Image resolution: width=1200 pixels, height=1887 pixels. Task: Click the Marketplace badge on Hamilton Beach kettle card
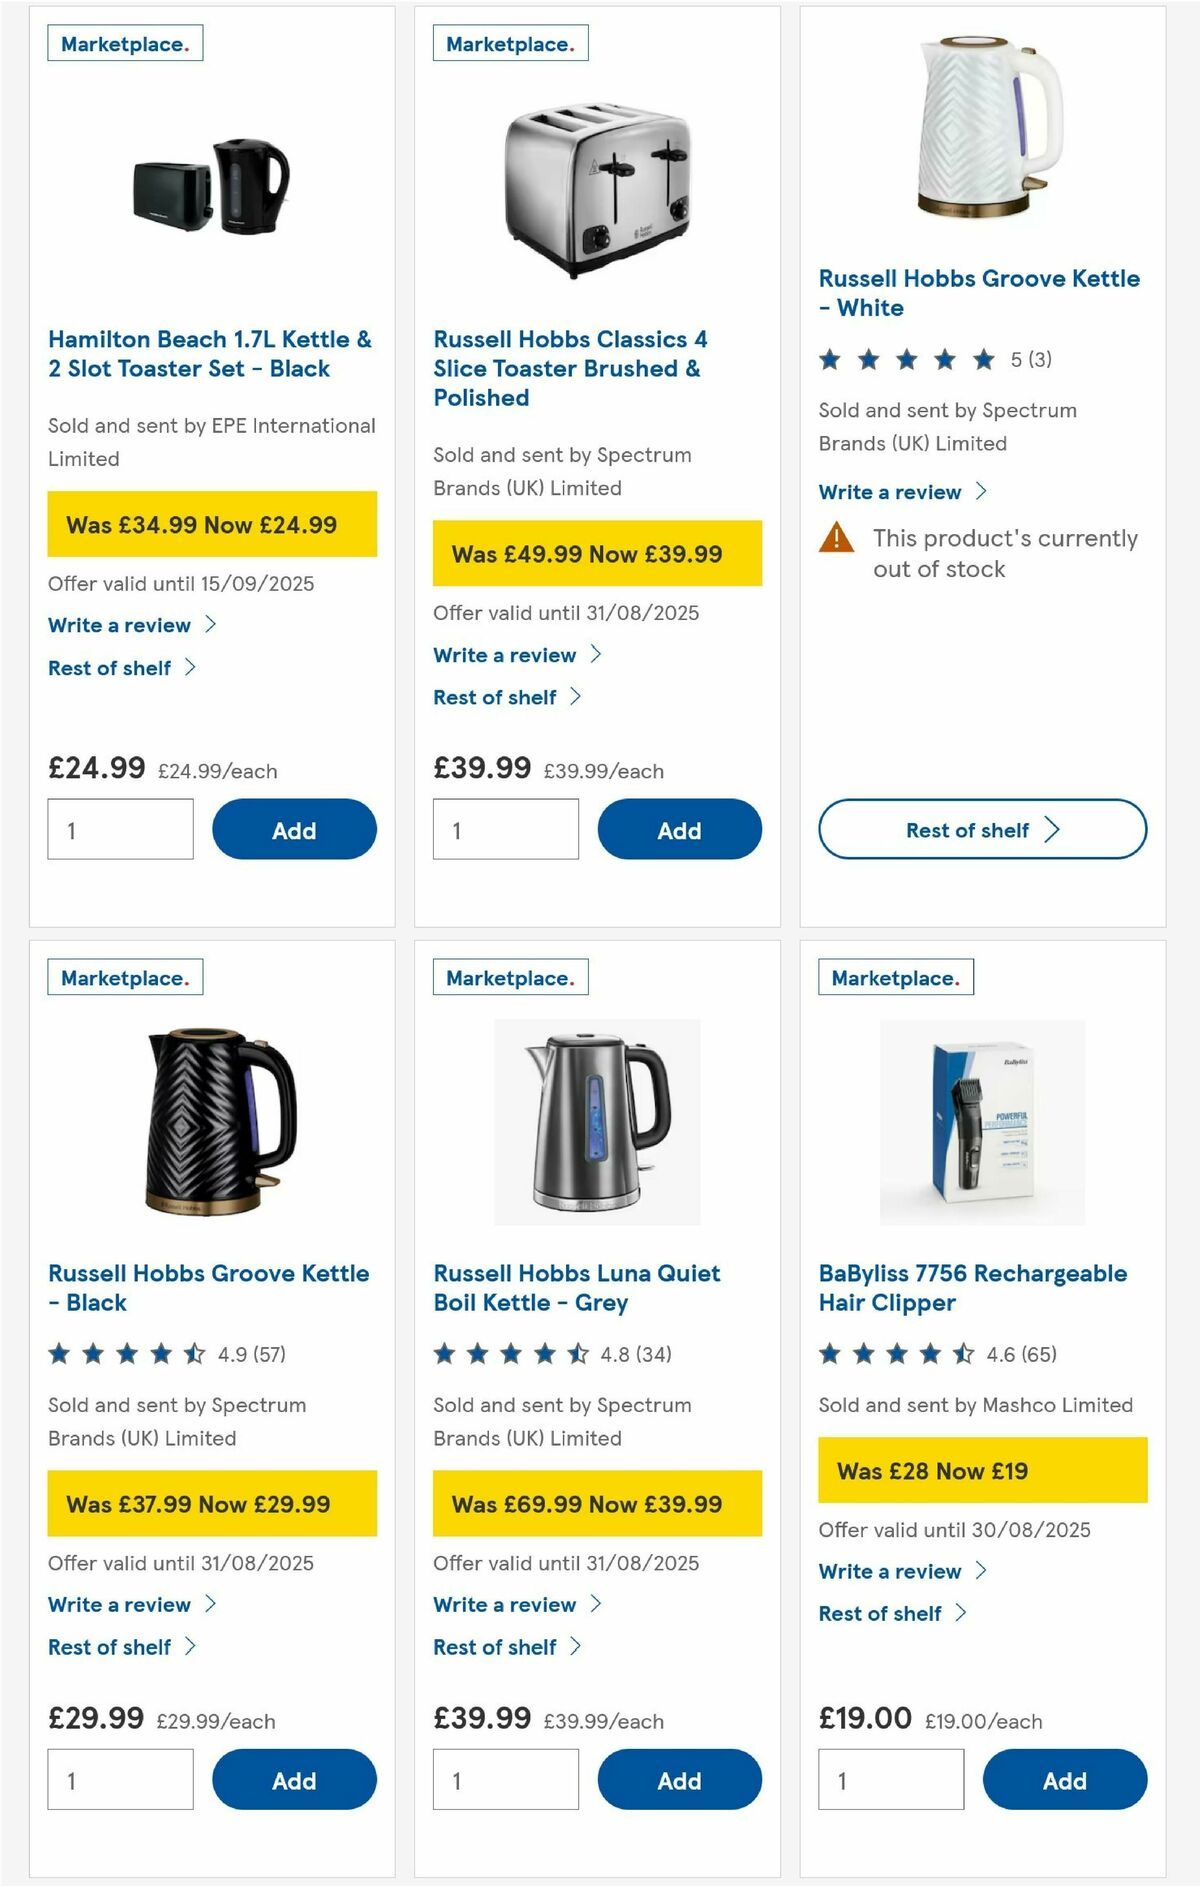[125, 42]
